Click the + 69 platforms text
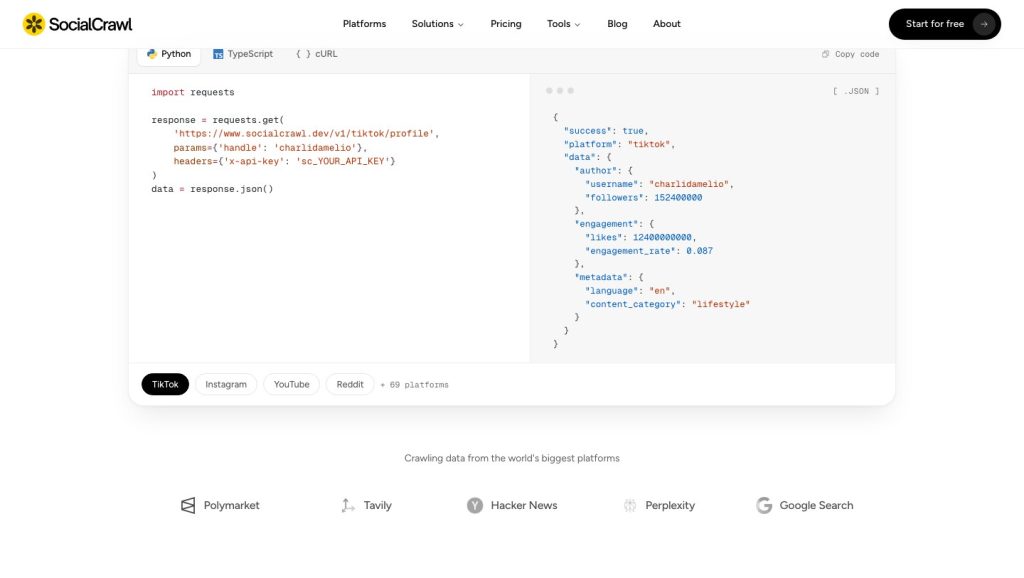The image size is (1024, 578). (x=414, y=385)
